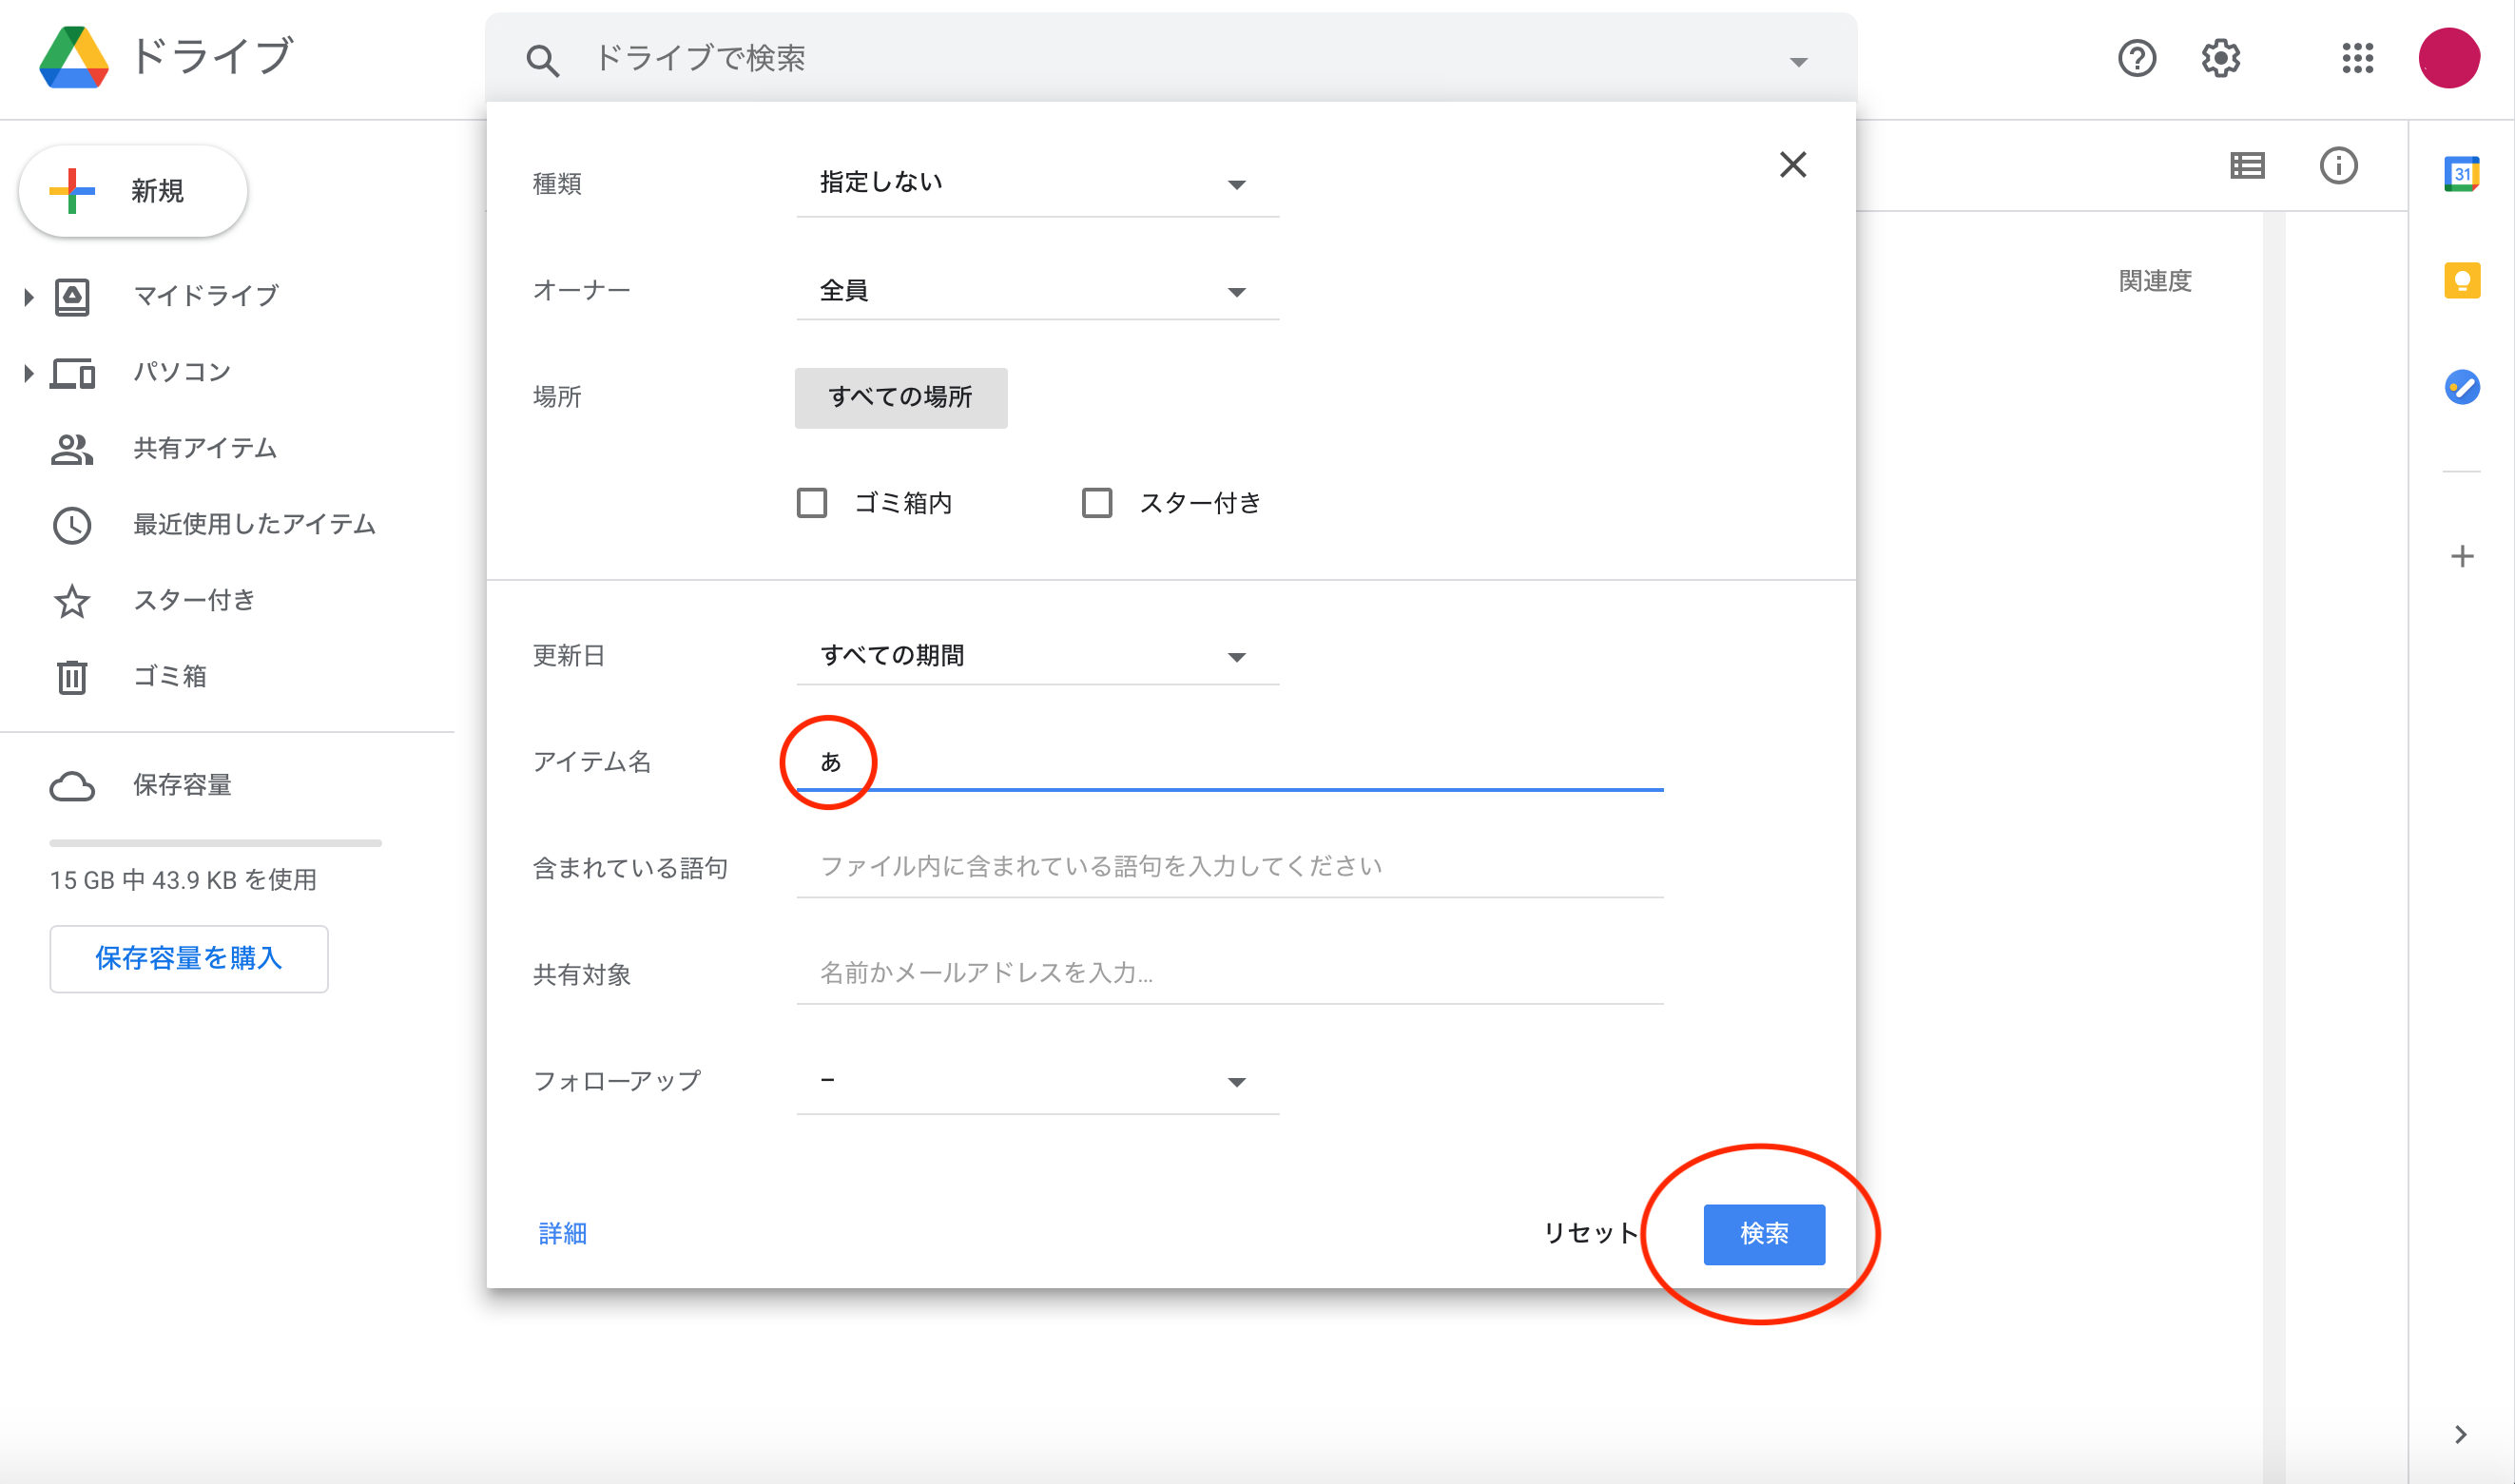Open ゴミ箱 in the sidebar
The image size is (2515, 1484).
(x=170, y=676)
